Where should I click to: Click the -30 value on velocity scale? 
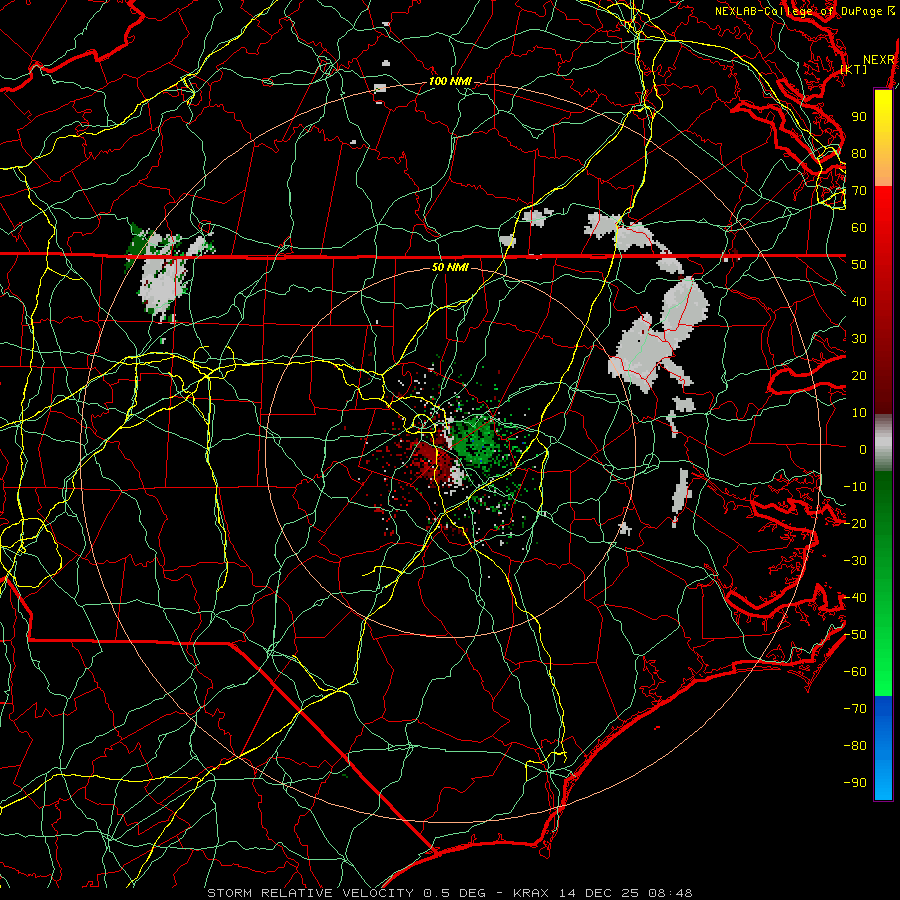click(855, 561)
